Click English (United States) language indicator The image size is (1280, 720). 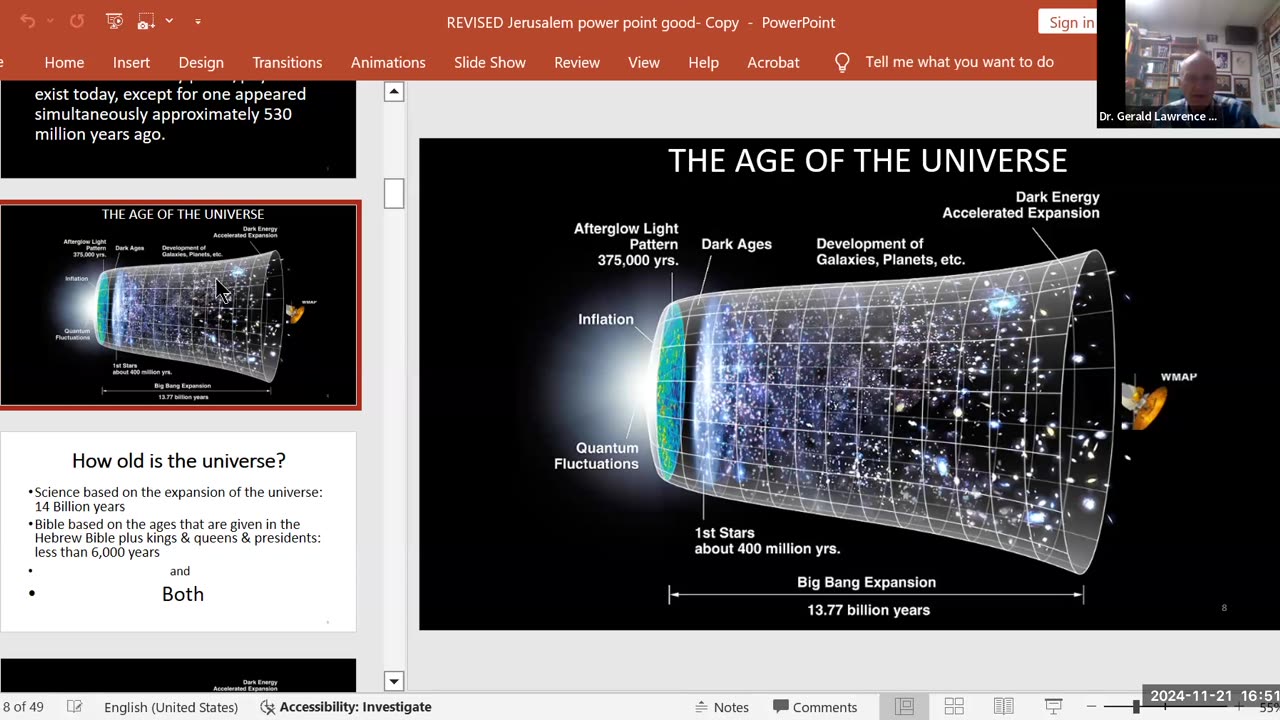pyautogui.click(x=171, y=707)
